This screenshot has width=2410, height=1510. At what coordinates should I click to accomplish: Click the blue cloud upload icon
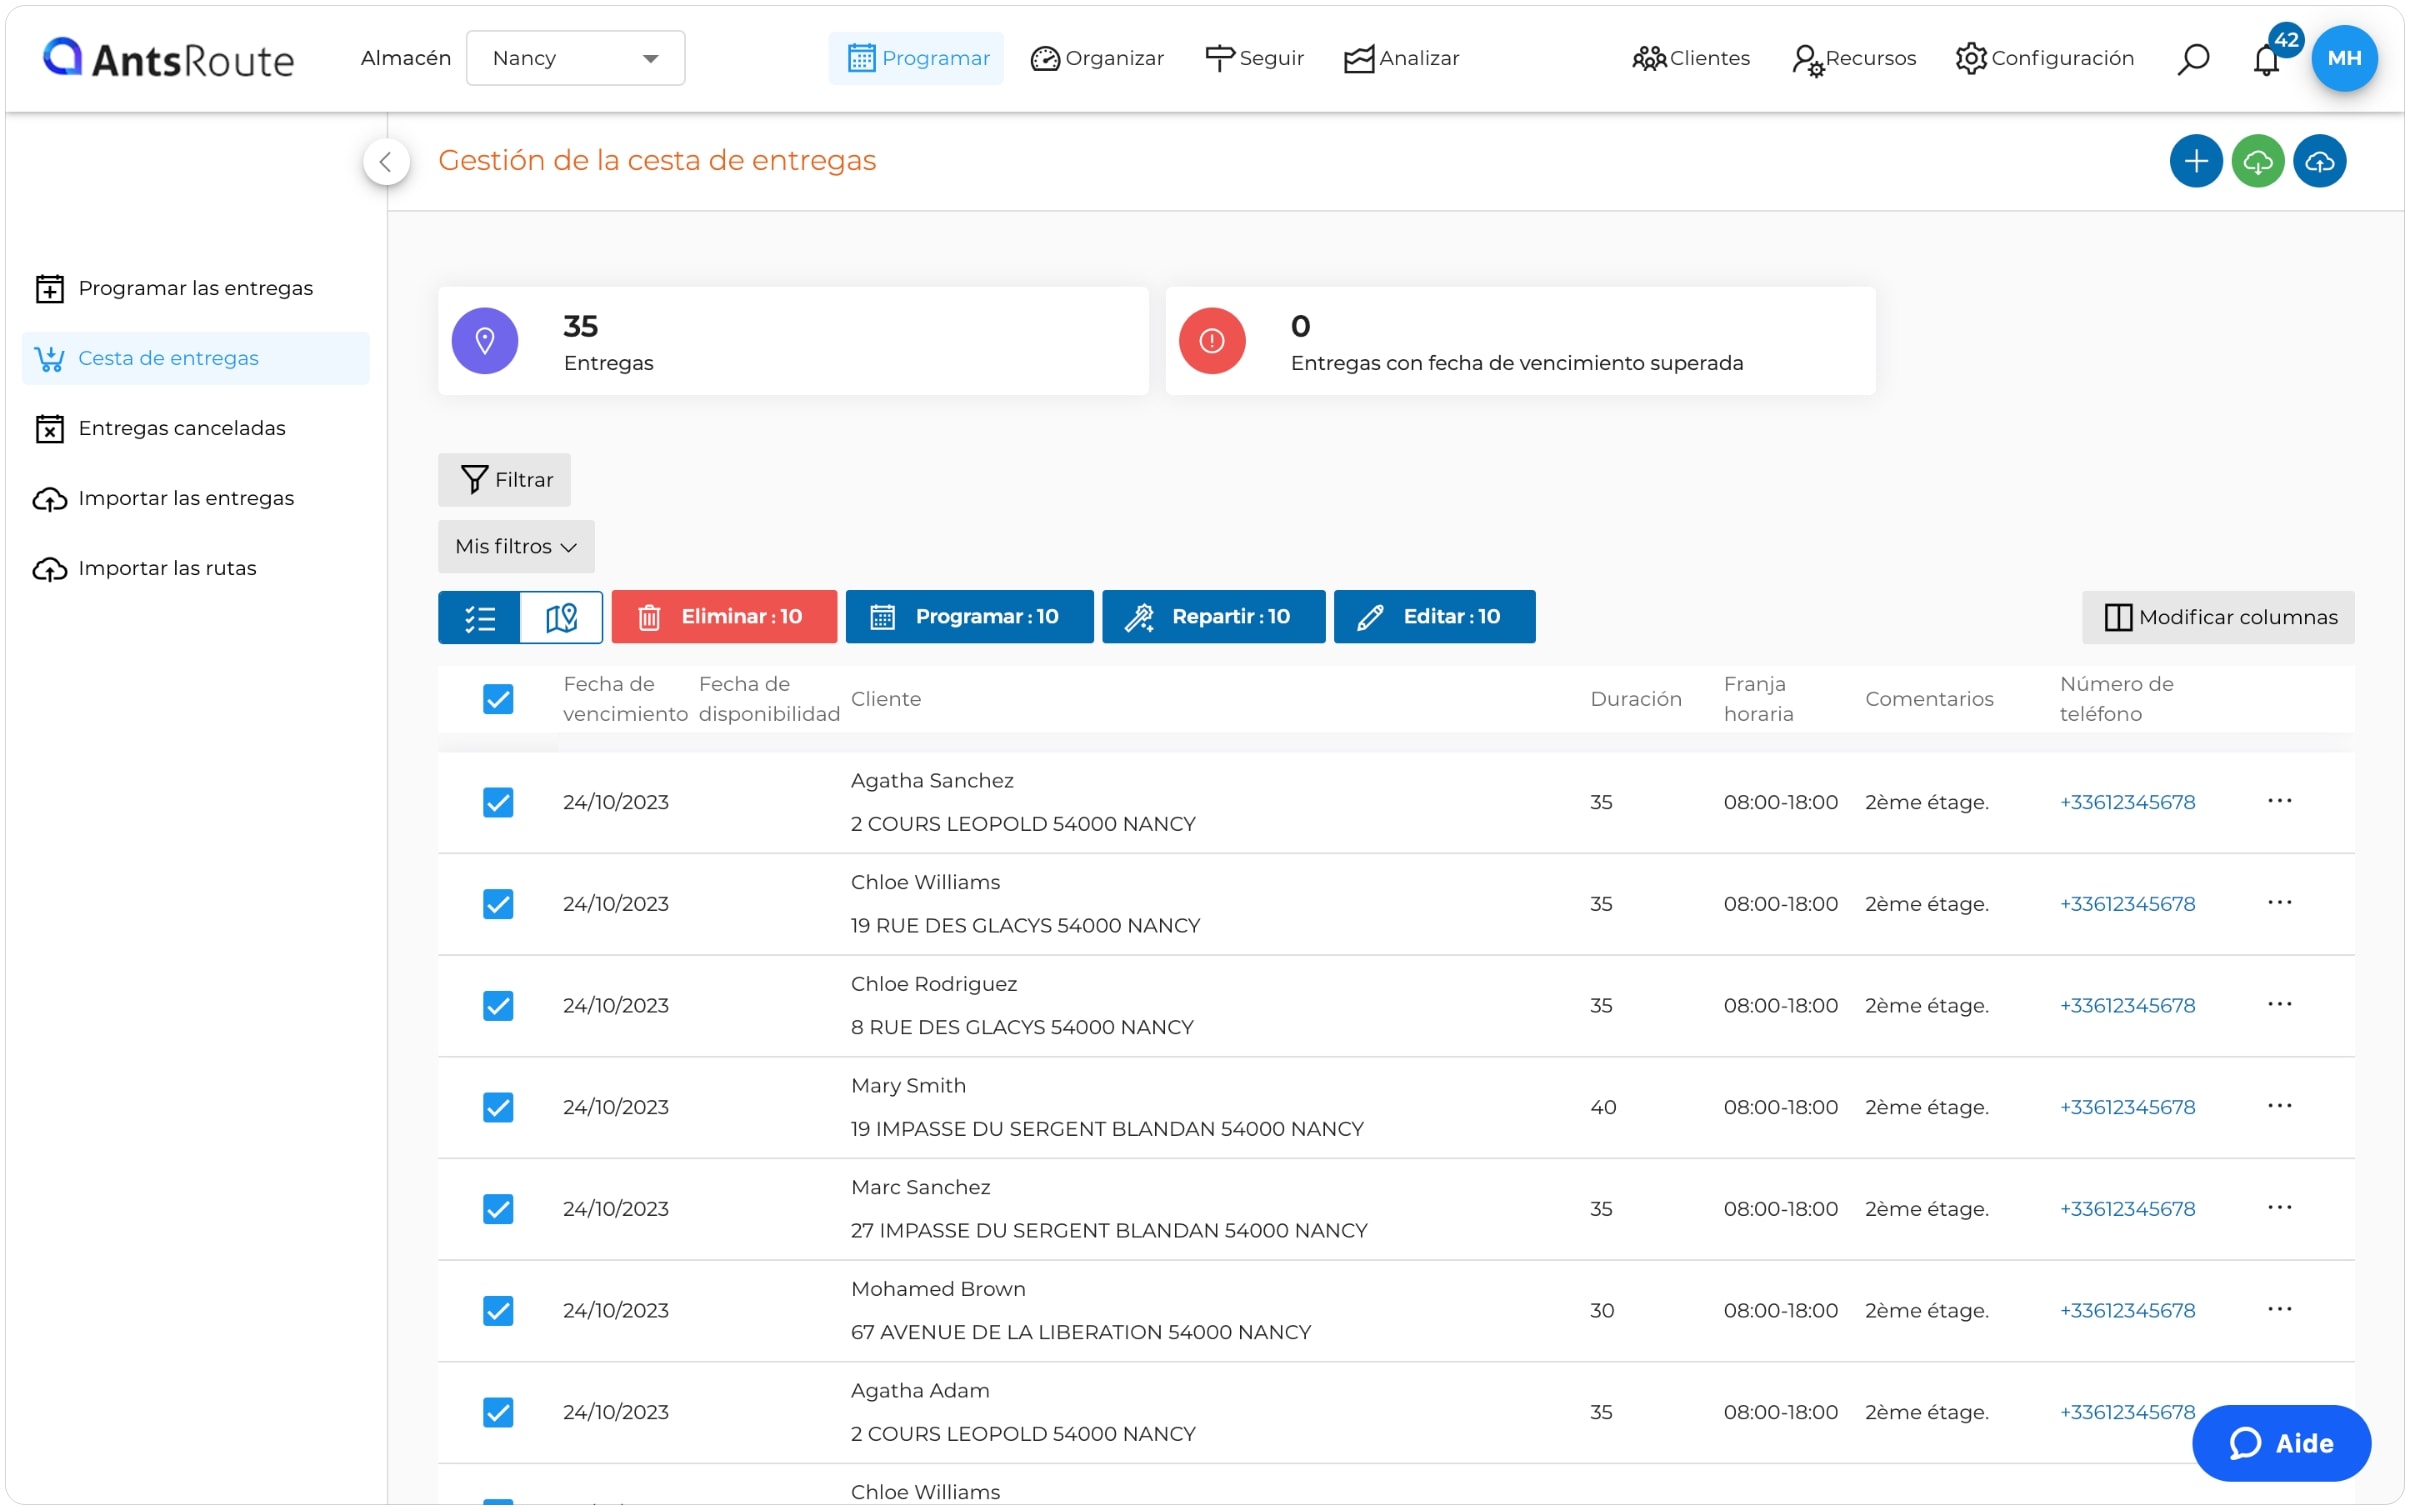pyautogui.click(x=2320, y=161)
